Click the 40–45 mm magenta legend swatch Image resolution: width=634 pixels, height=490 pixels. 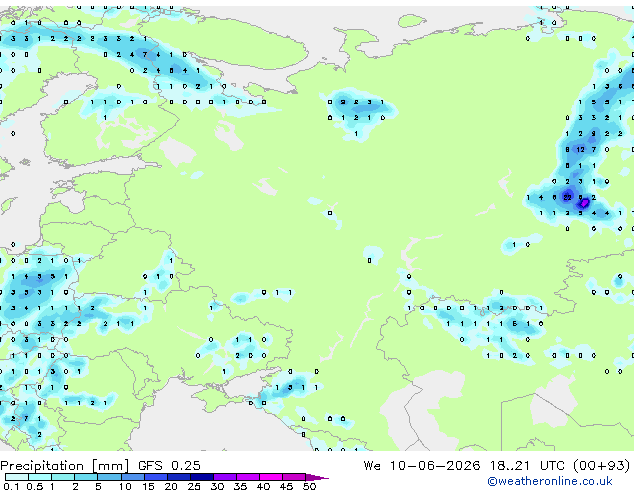(x=271, y=477)
